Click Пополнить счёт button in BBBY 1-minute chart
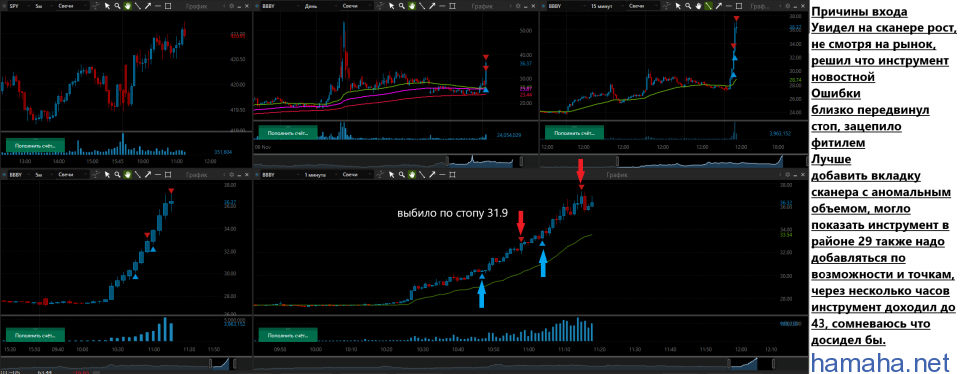960x374 pixels. [288, 335]
